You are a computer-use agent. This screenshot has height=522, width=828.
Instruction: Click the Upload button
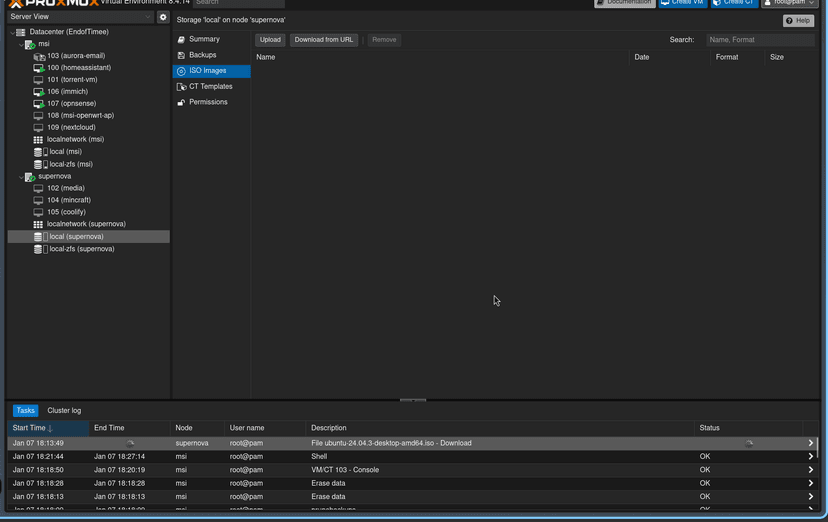coord(270,40)
